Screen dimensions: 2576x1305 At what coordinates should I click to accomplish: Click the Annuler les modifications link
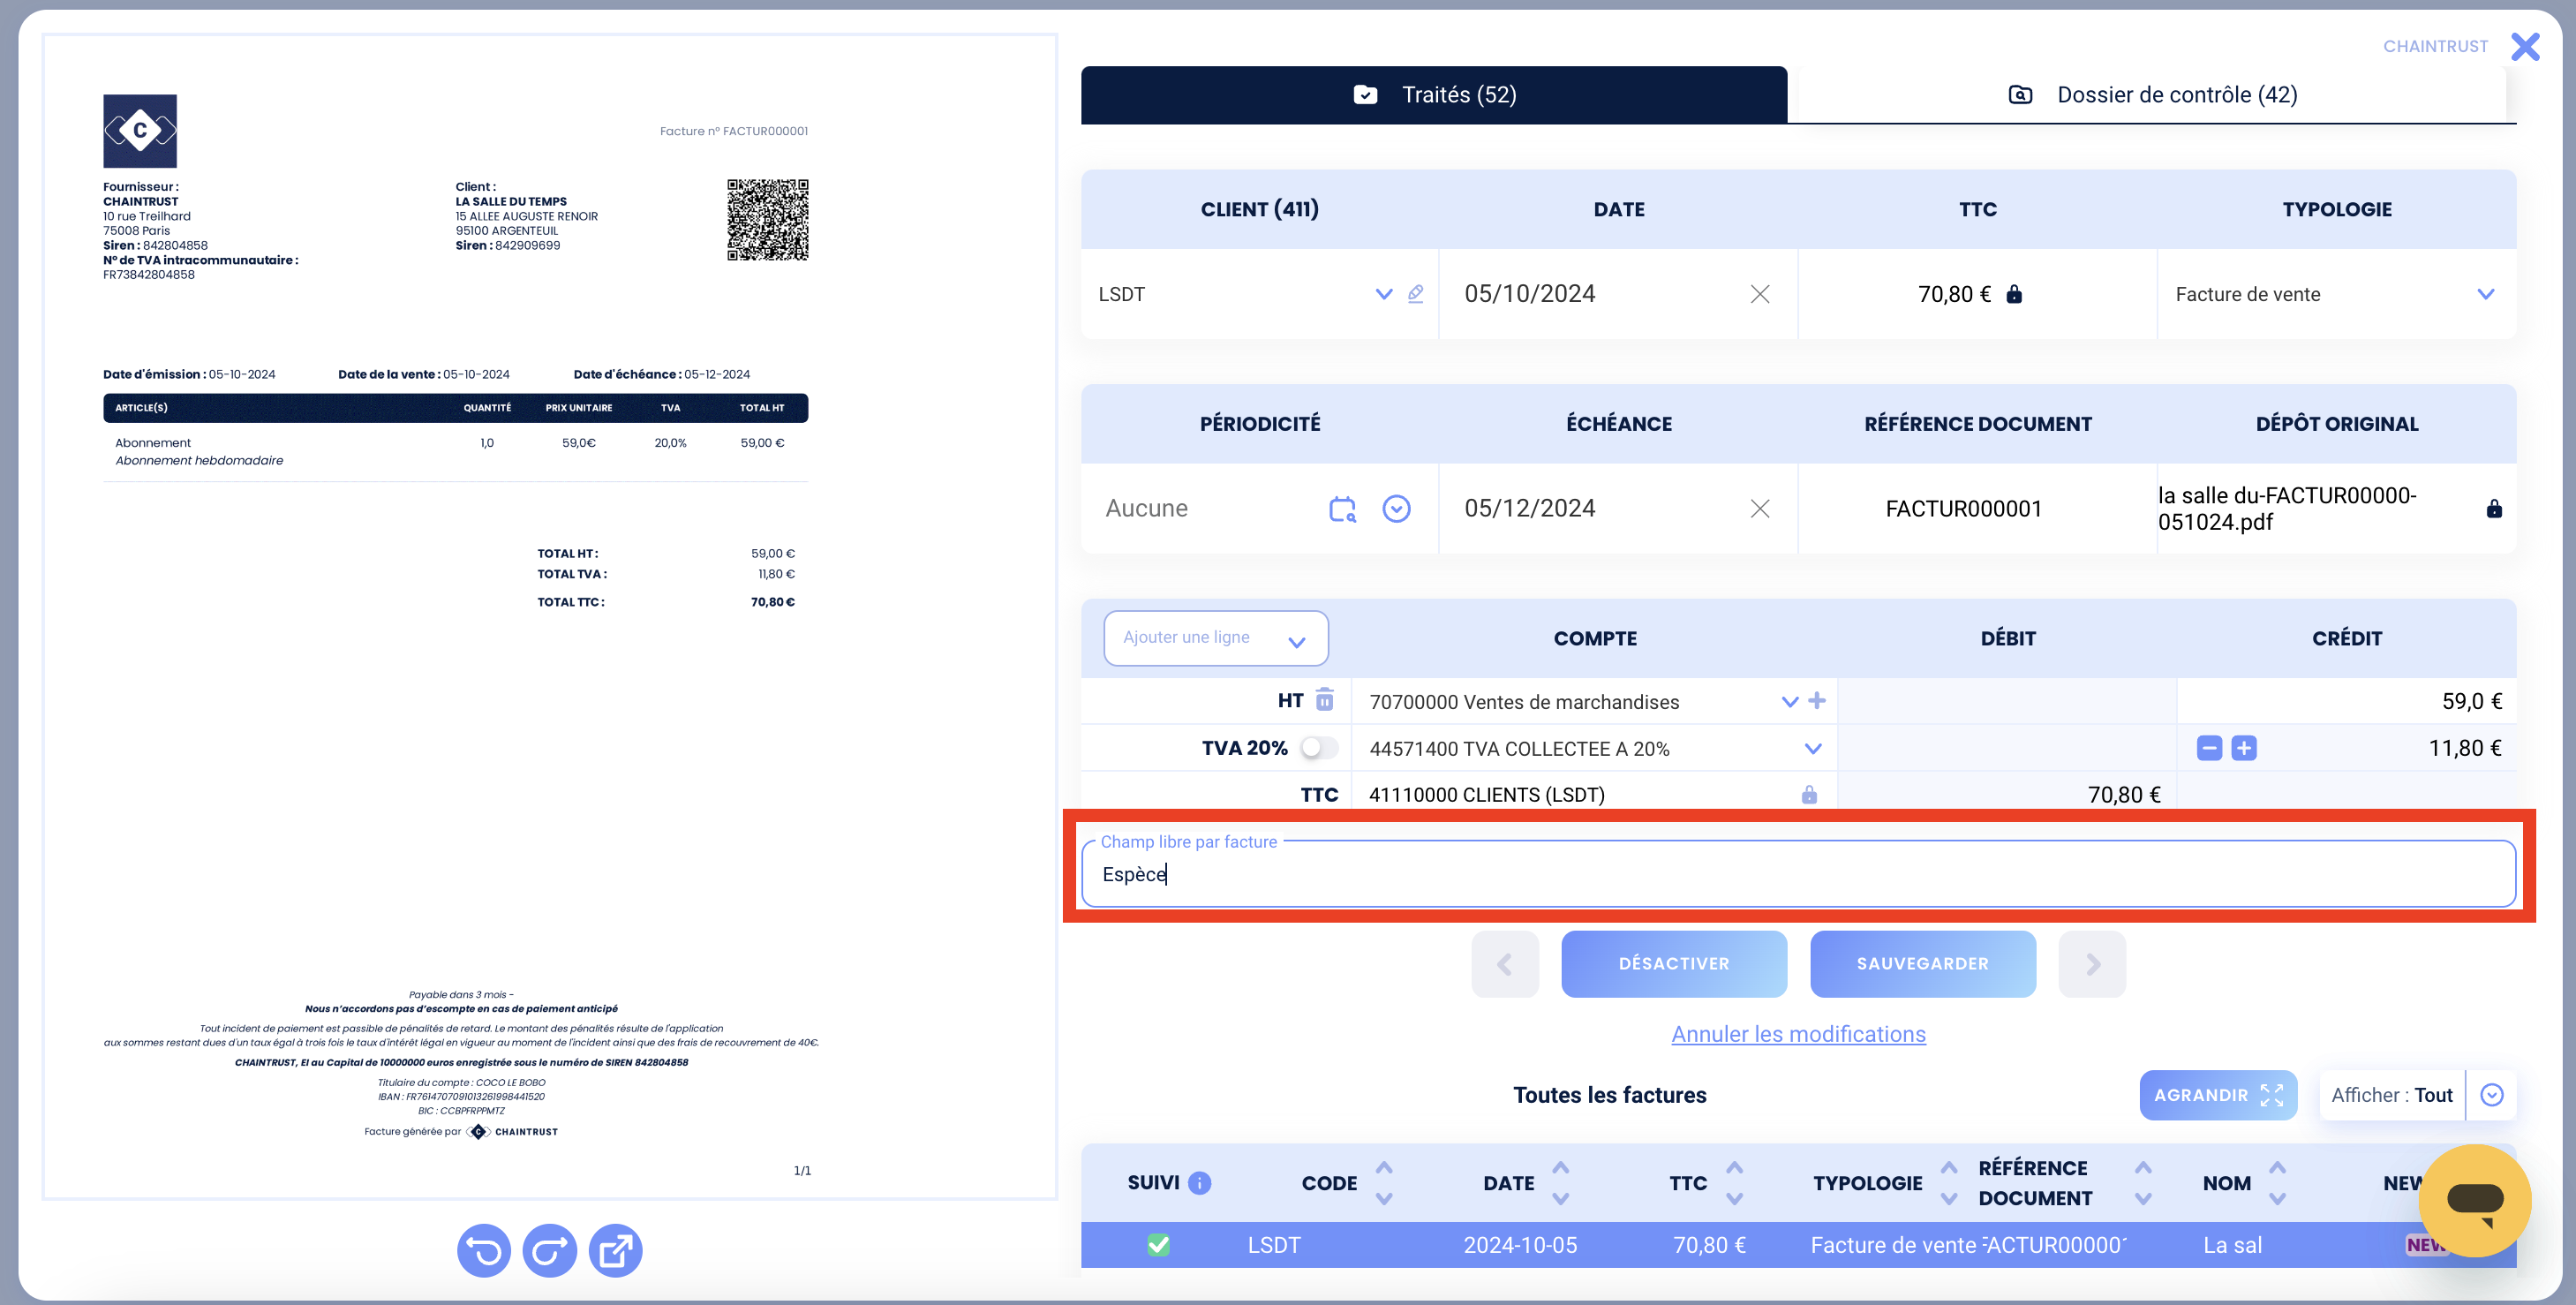(x=1798, y=1034)
